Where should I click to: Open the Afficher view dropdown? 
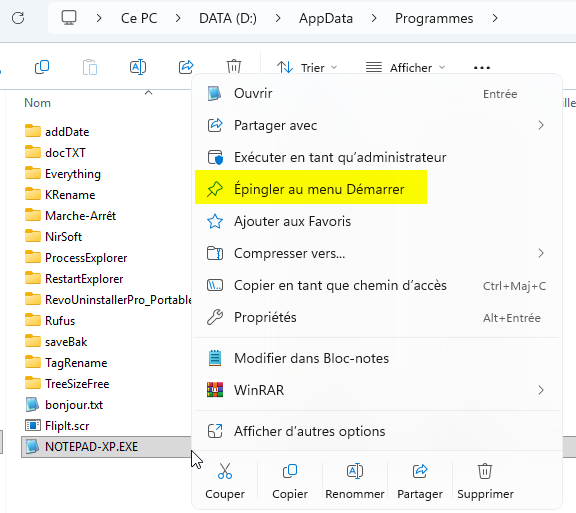405,68
